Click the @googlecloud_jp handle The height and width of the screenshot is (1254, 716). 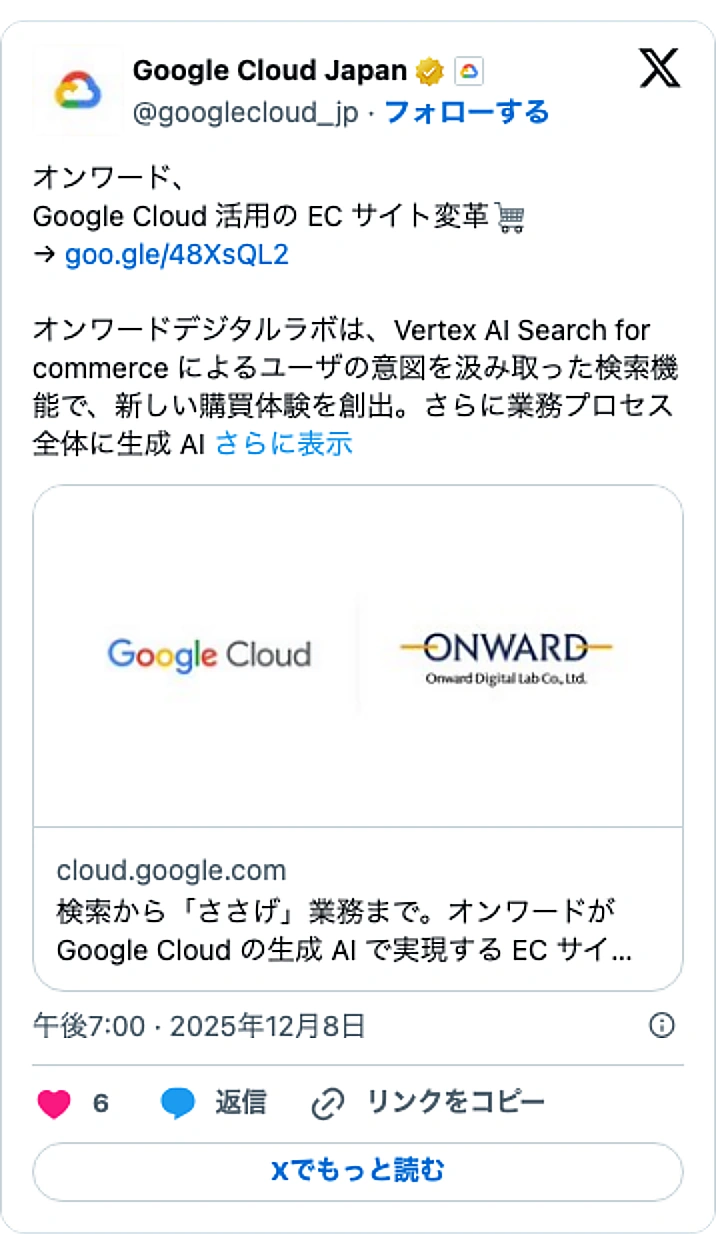(244, 113)
